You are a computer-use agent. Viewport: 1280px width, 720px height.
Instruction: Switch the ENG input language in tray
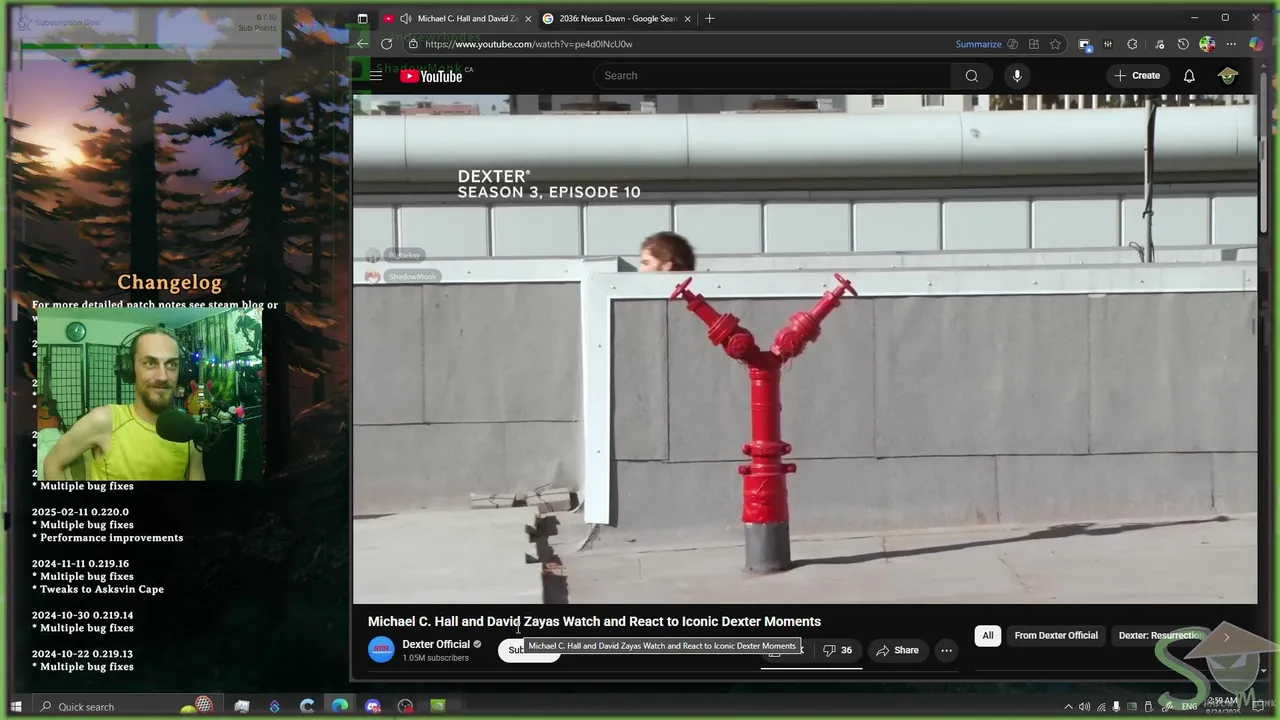(x=1189, y=707)
